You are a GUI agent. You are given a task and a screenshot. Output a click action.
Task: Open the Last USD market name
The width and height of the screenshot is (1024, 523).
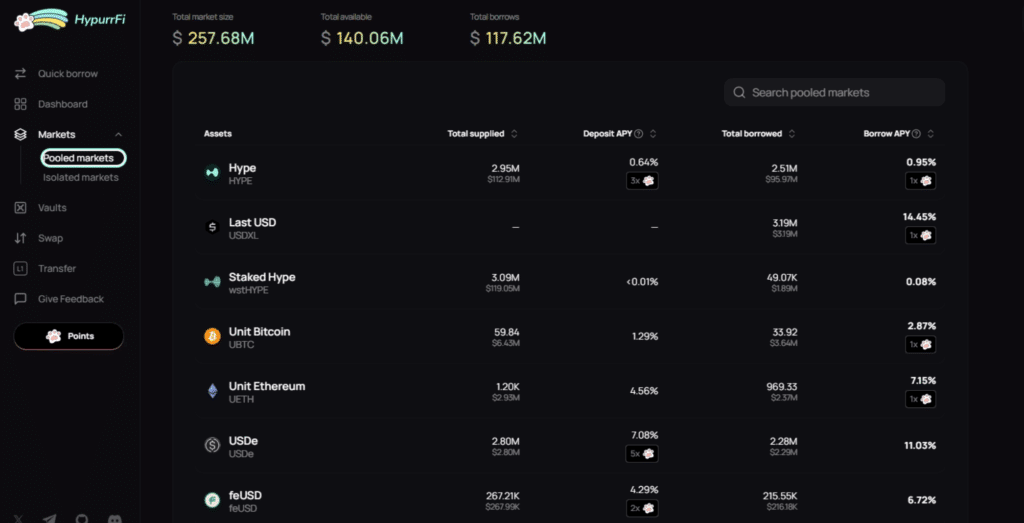(252, 222)
